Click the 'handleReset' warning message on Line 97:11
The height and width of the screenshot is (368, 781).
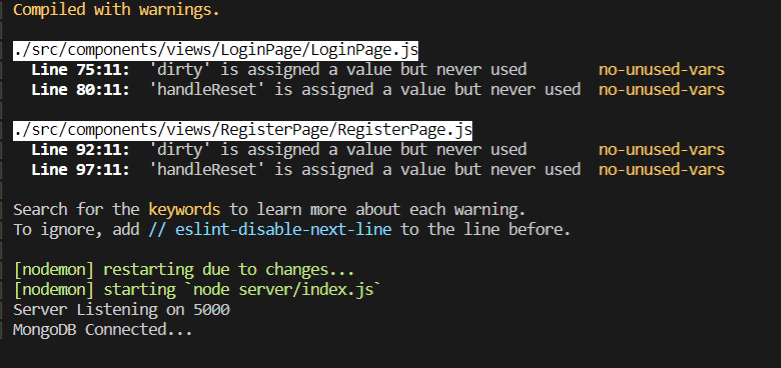click(x=365, y=169)
